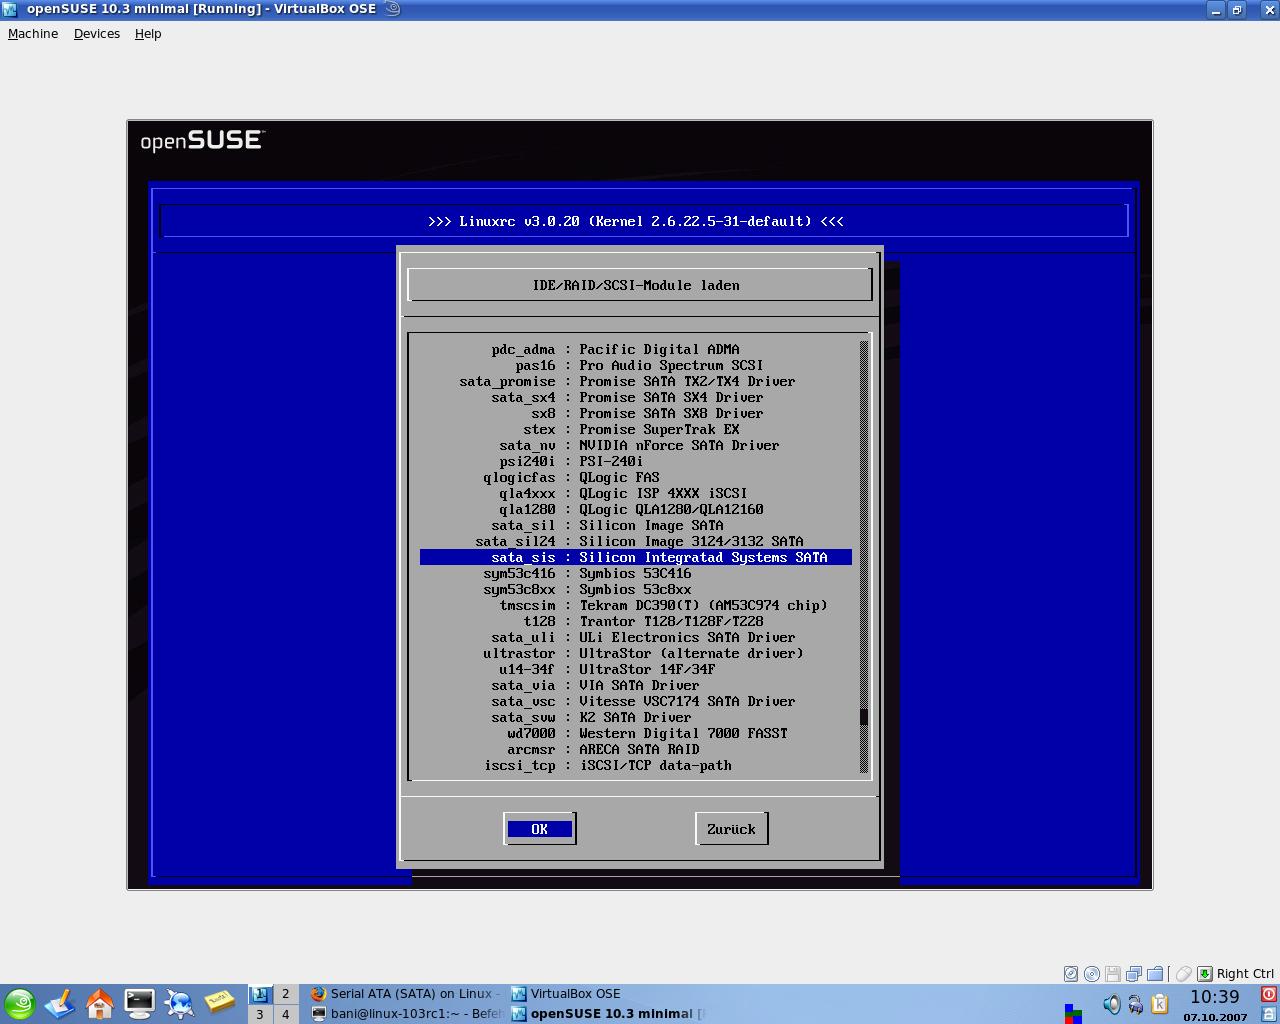Select stex Promise SuperTrak EX
The height and width of the screenshot is (1024, 1280).
click(636, 429)
